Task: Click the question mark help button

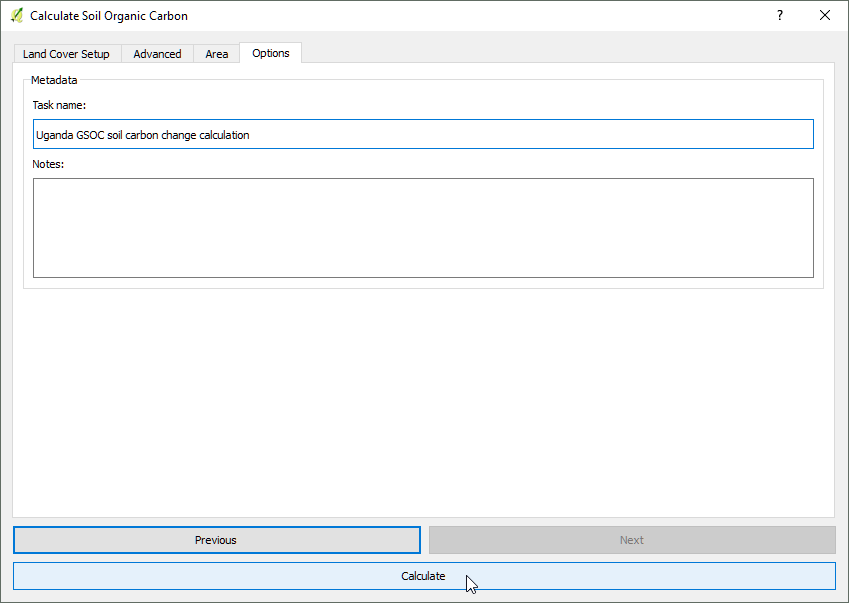Action: (x=779, y=16)
